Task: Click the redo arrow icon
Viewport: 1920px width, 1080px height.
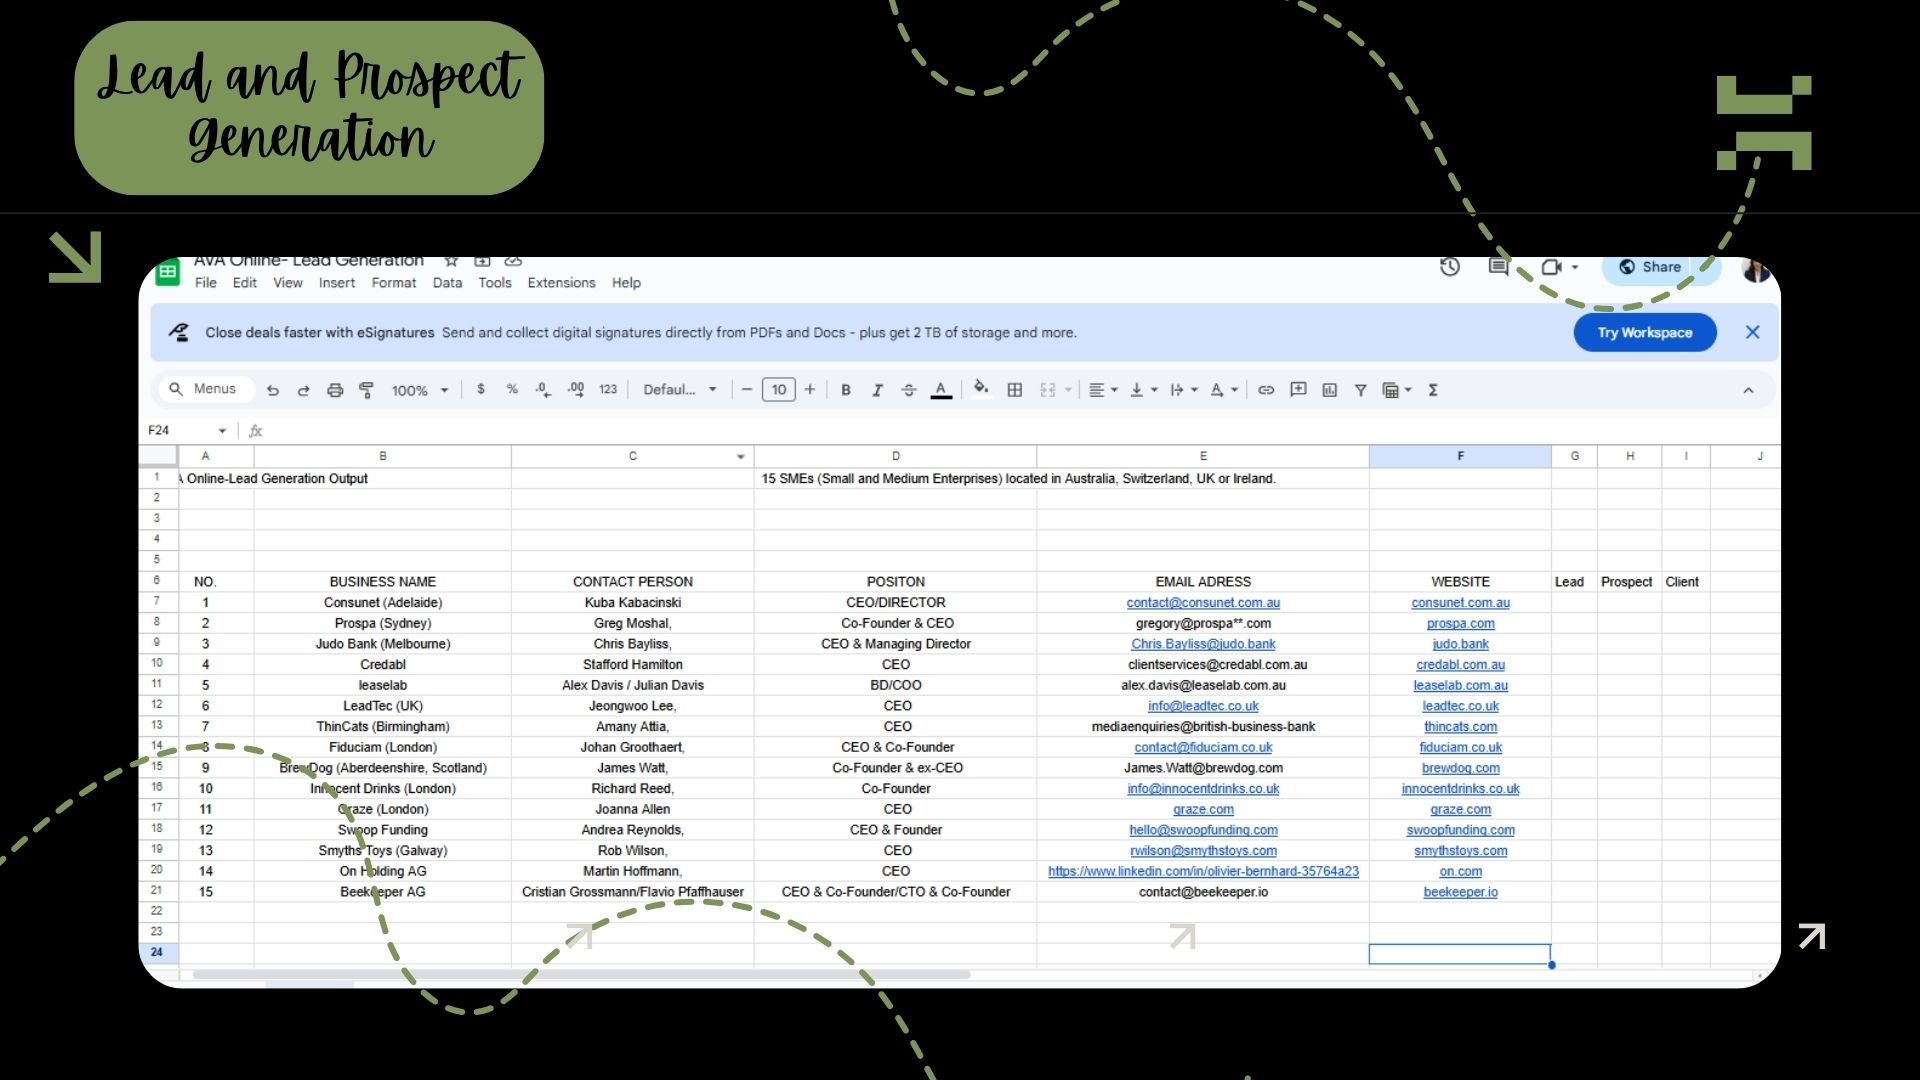Action: (303, 390)
